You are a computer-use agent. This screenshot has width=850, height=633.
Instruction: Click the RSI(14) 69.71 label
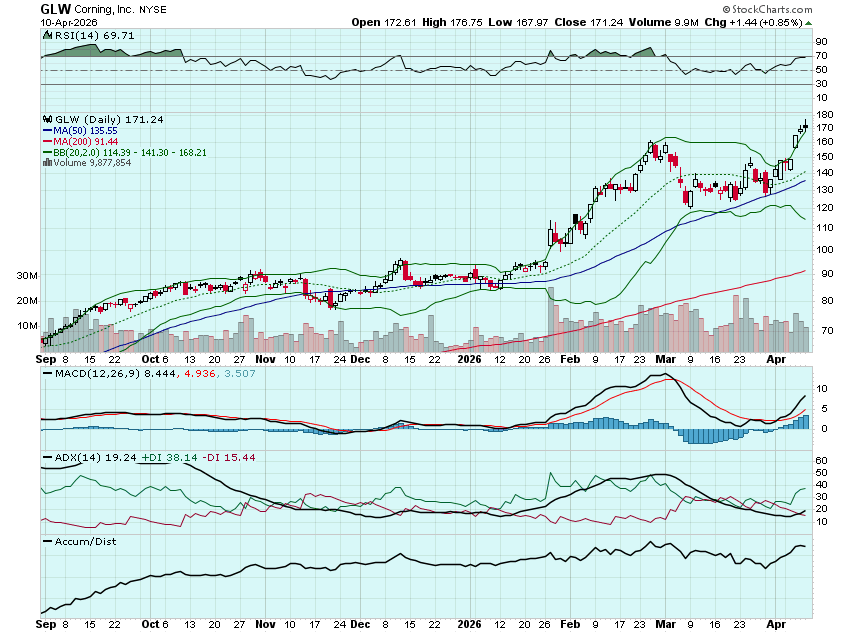point(94,36)
